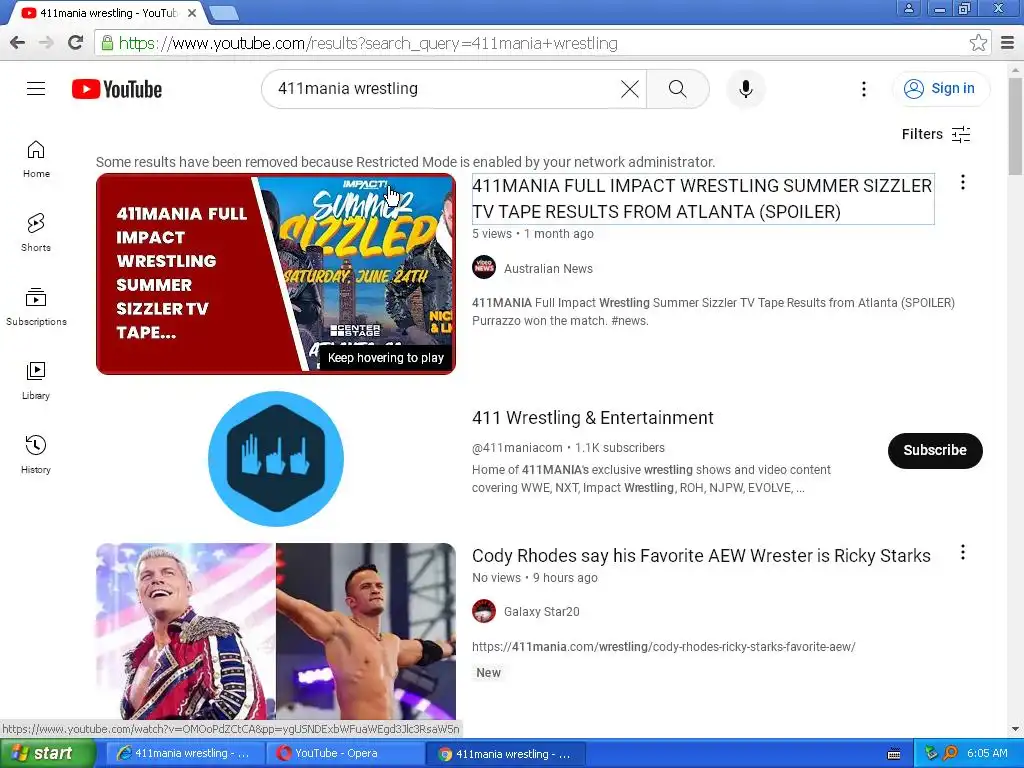
Task: Open the browser main menu icon
Action: coord(1008,43)
